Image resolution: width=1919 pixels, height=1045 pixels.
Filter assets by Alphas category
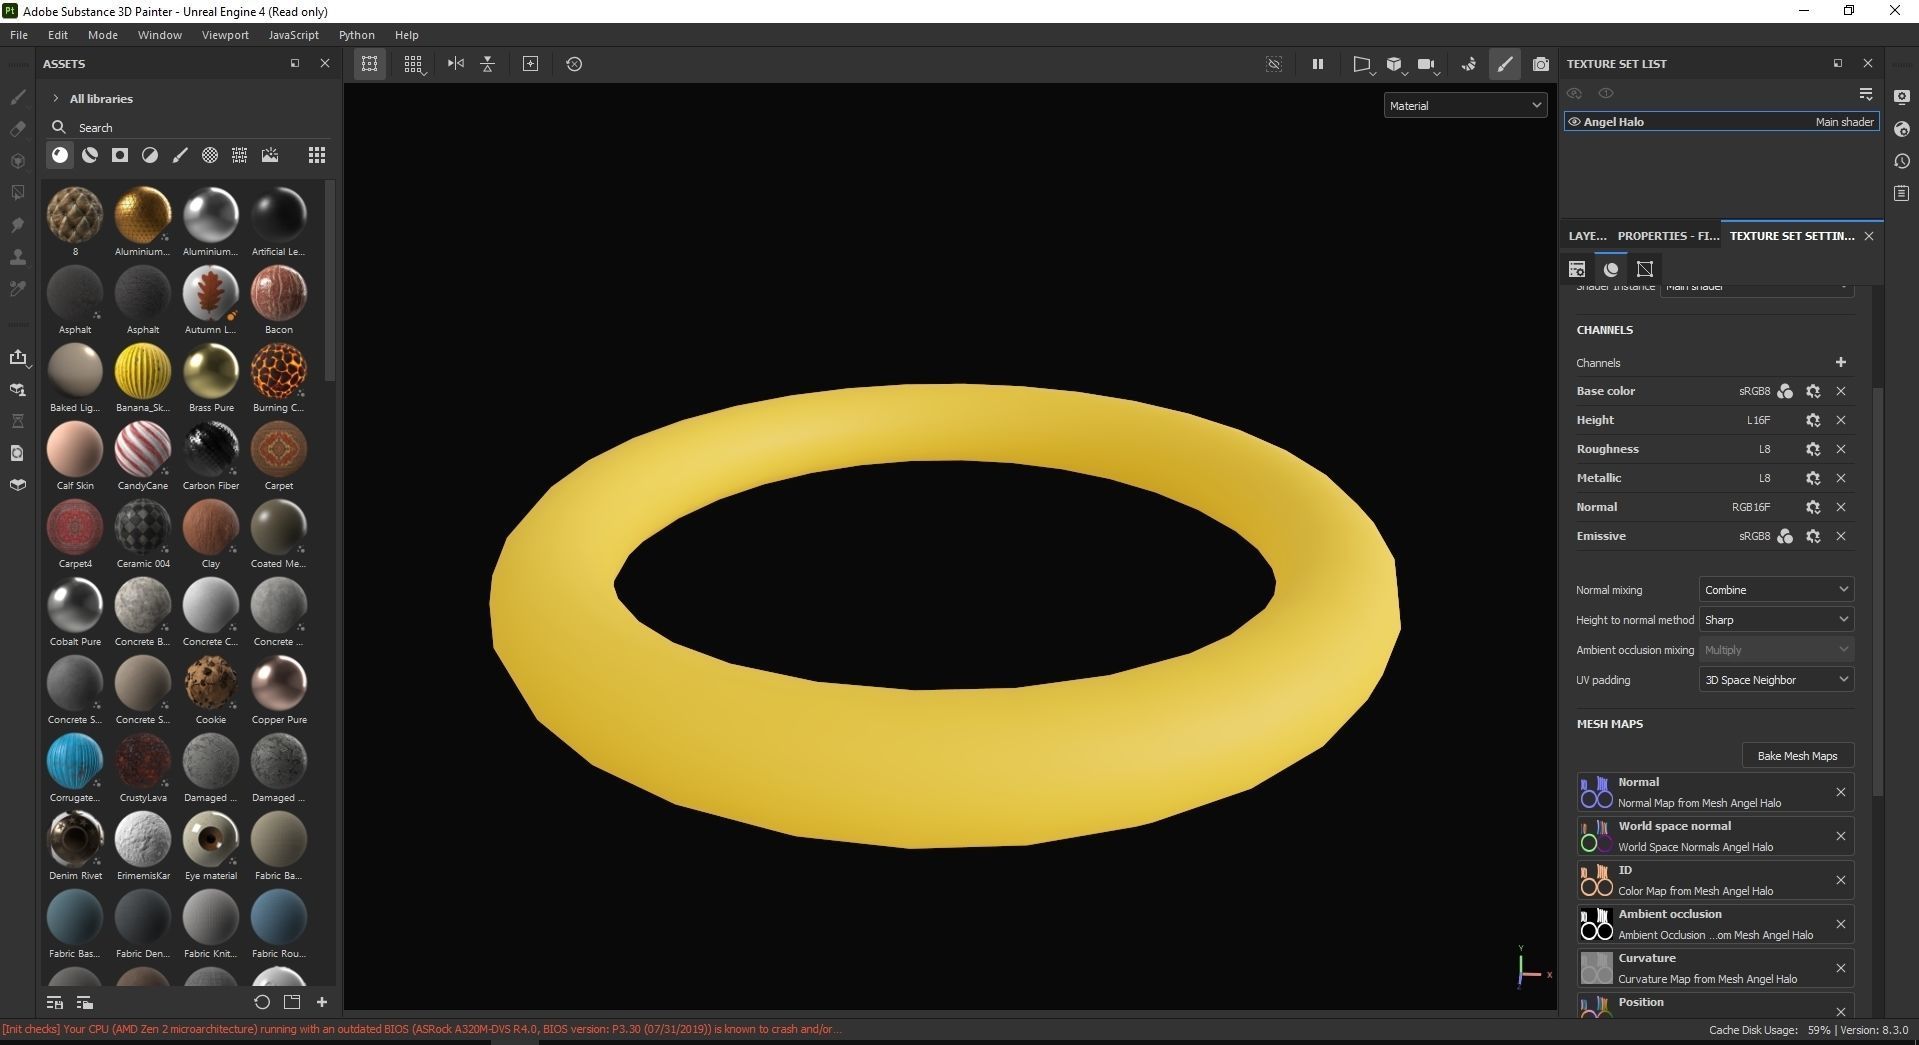click(210, 155)
